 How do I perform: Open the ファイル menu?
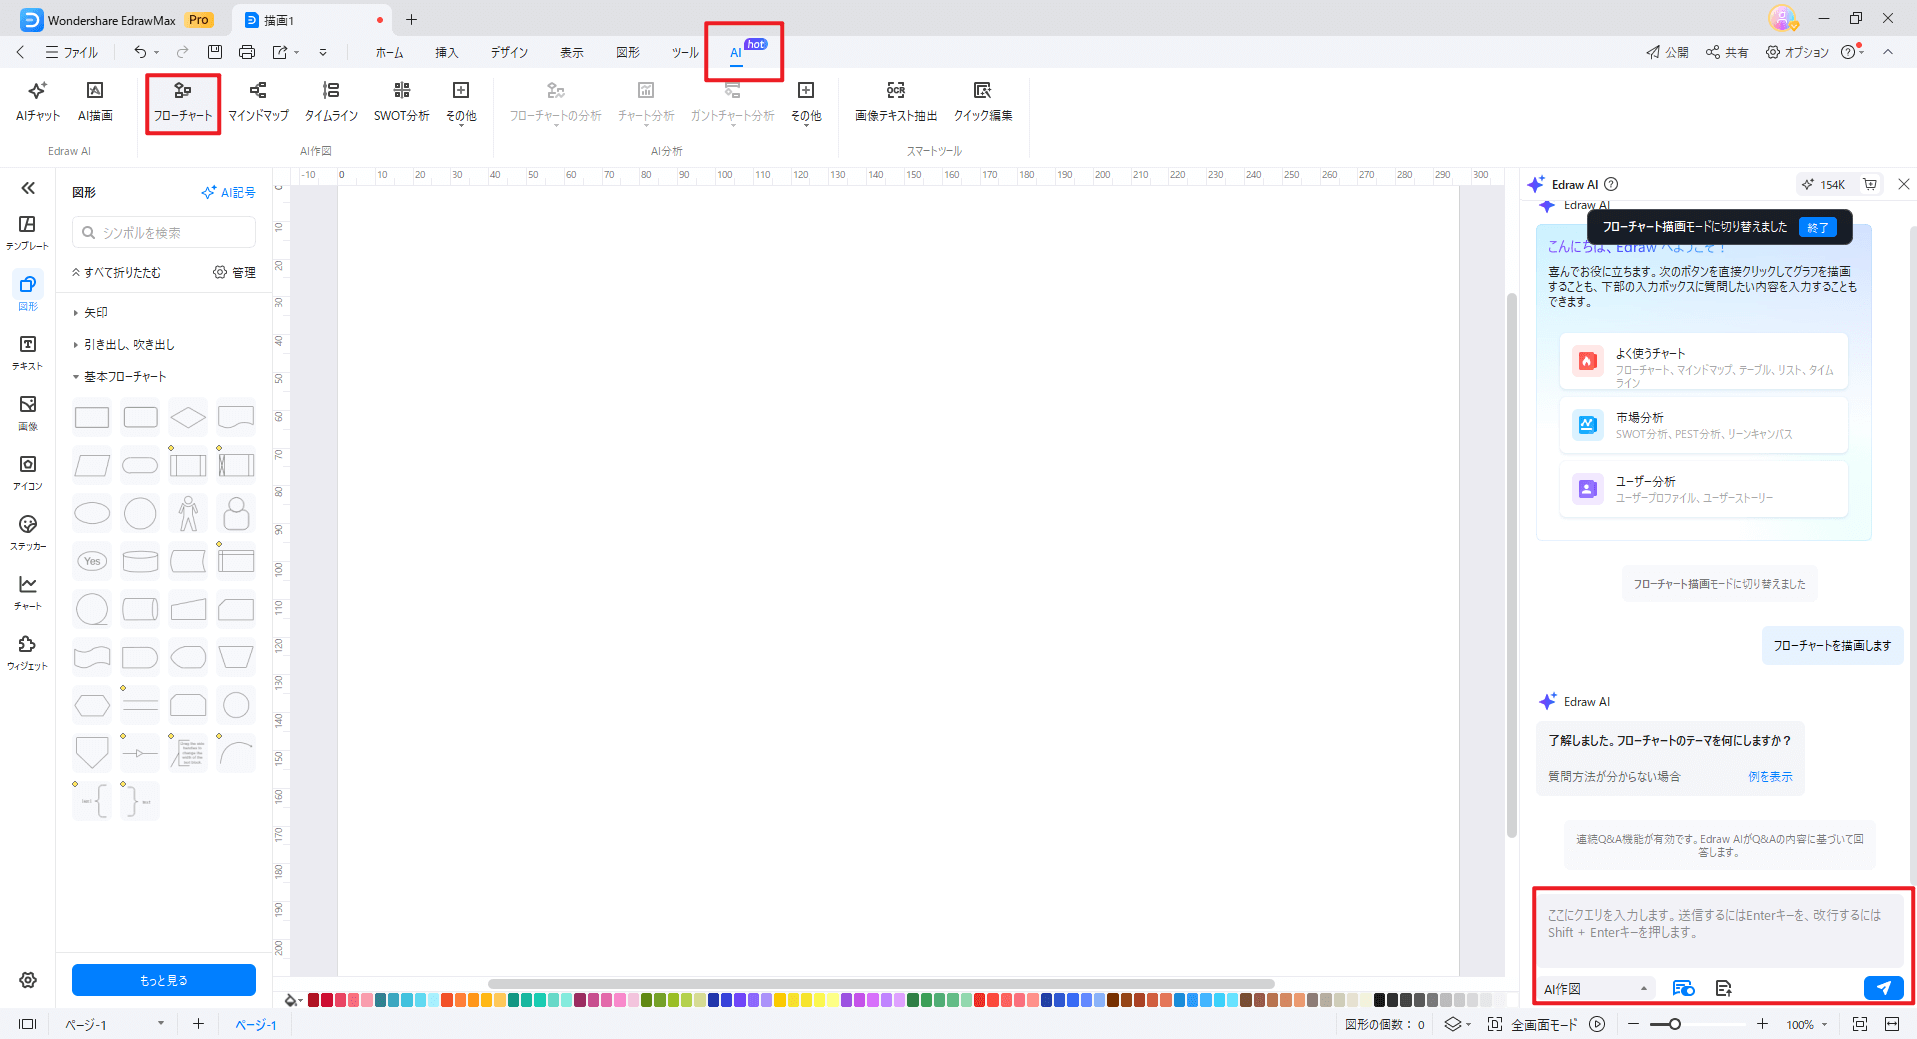click(x=71, y=52)
